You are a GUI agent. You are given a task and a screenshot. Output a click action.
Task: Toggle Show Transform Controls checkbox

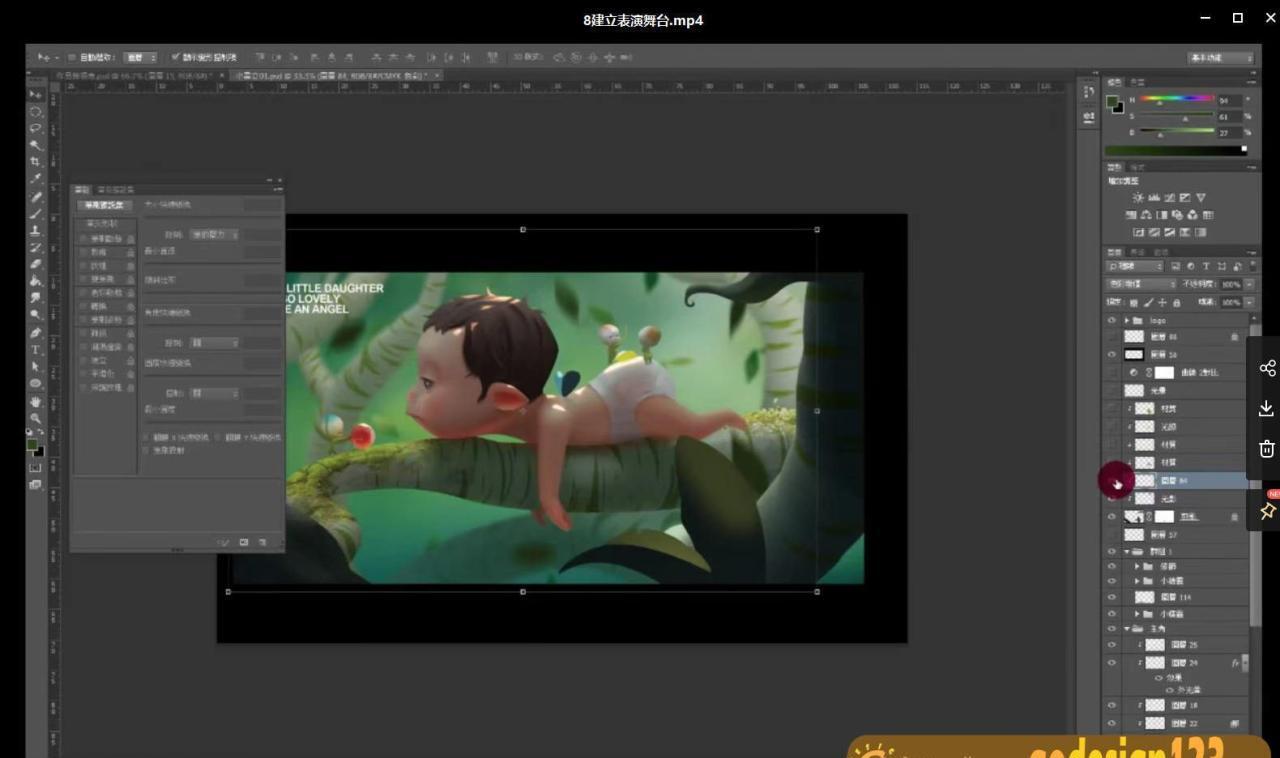pos(176,57)
